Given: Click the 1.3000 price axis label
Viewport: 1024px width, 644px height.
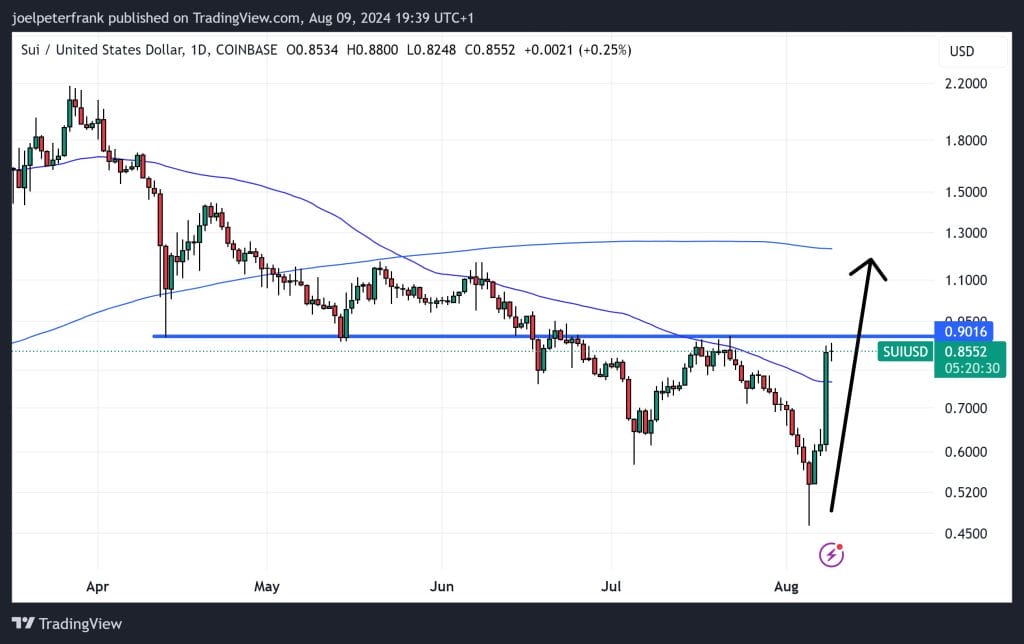Looking at the screenshot, I should click(966, 233).
